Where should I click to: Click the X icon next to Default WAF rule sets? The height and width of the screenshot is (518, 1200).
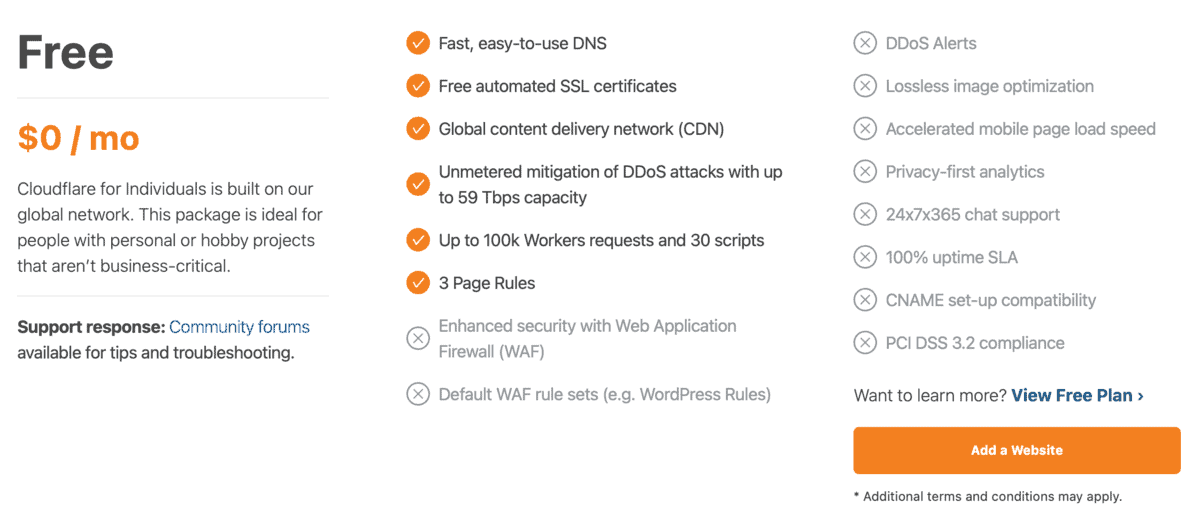pyautogui.click(x=418, y=394)
